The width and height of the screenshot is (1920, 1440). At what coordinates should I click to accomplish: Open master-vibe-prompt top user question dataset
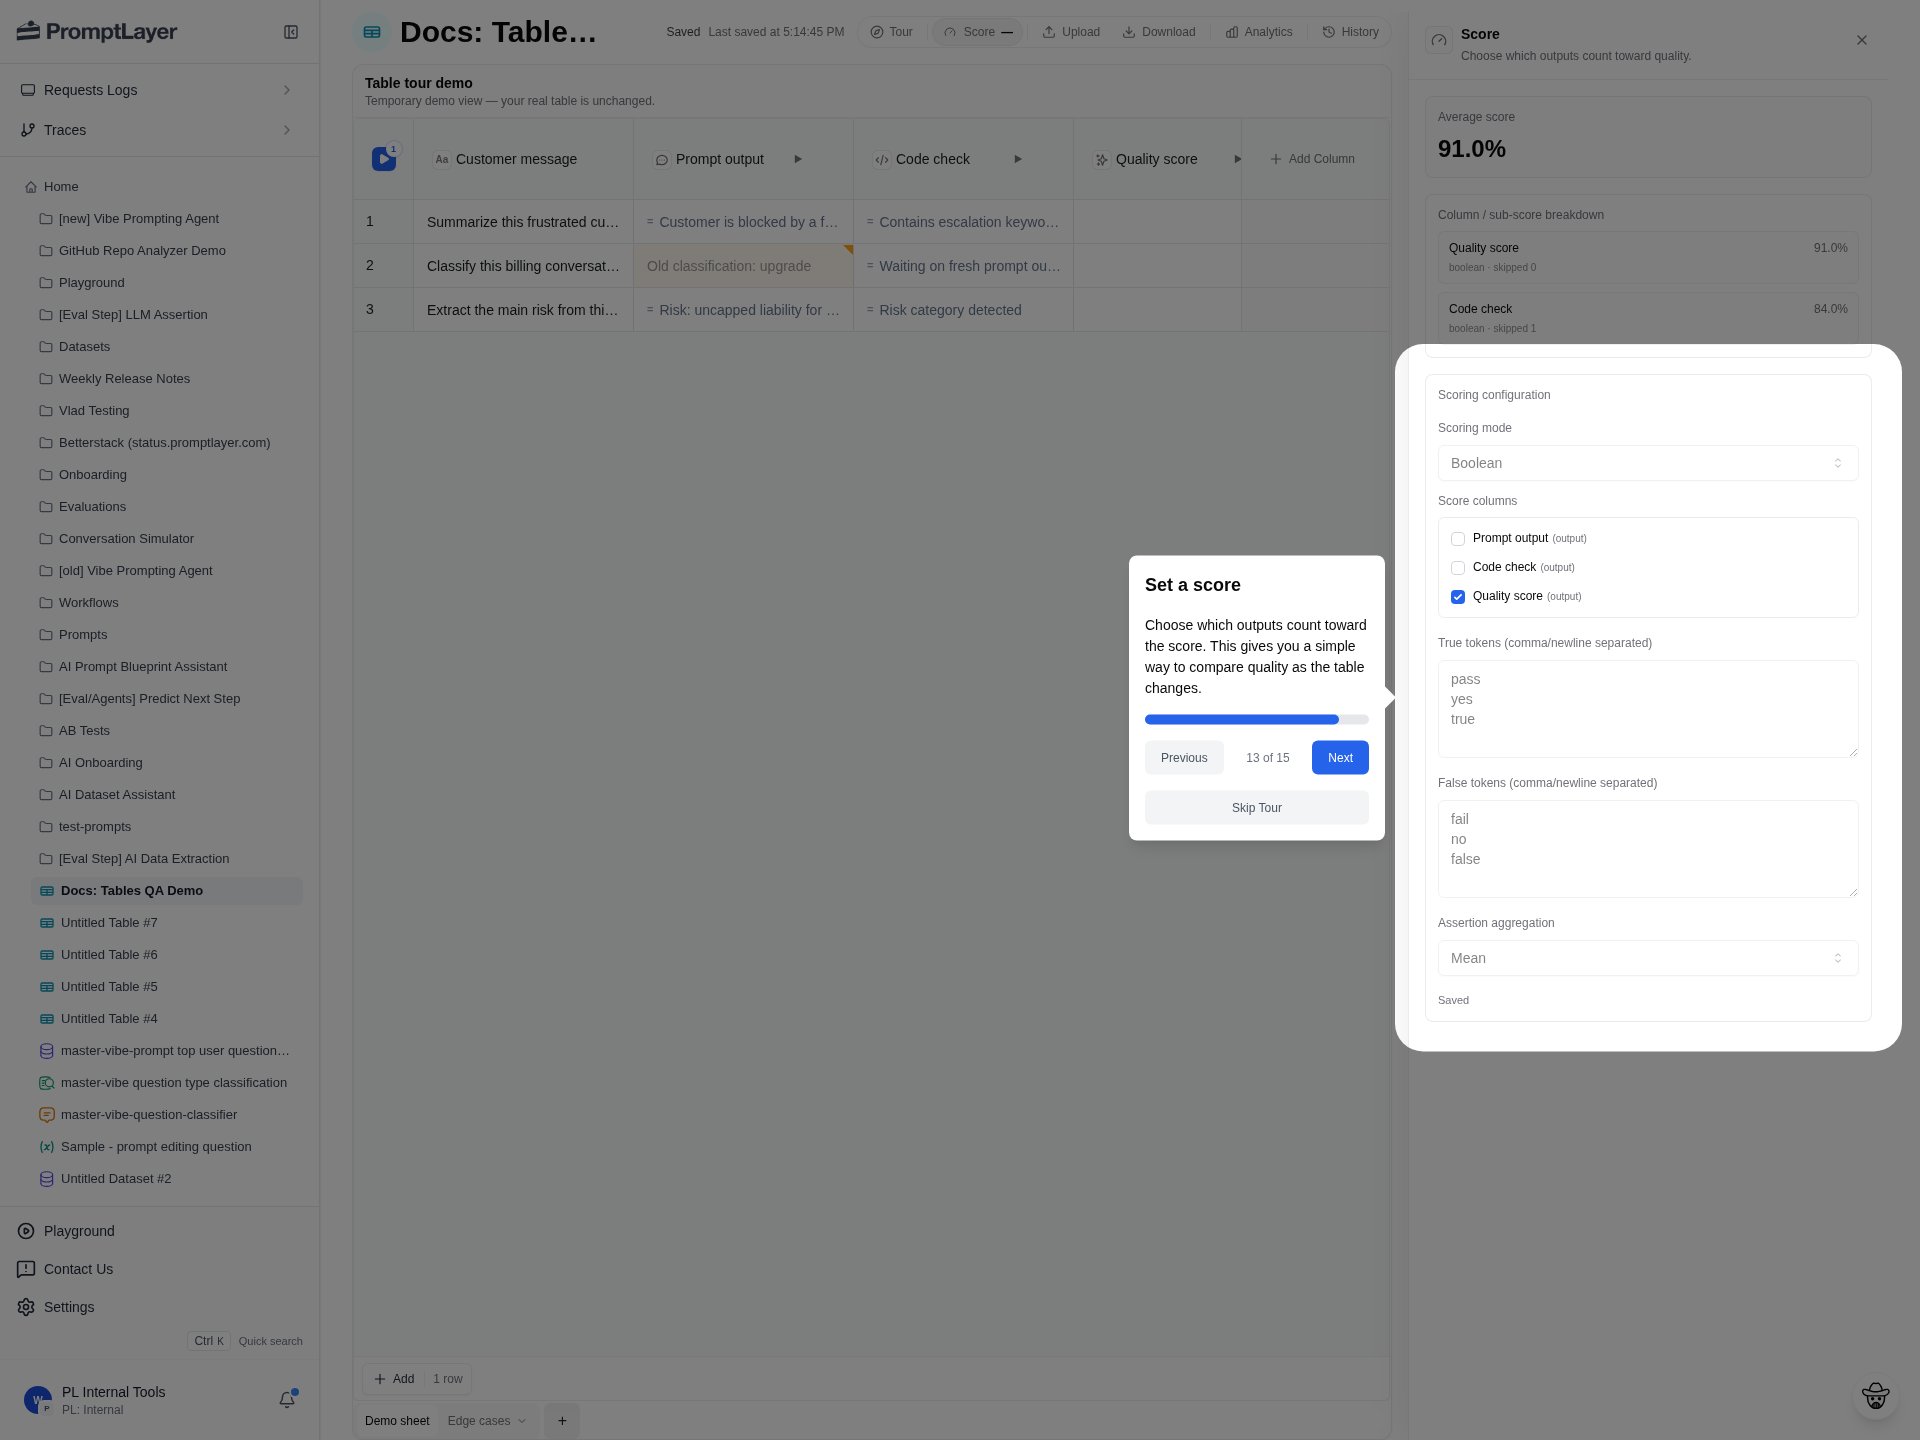click(x=175, y=1051)
